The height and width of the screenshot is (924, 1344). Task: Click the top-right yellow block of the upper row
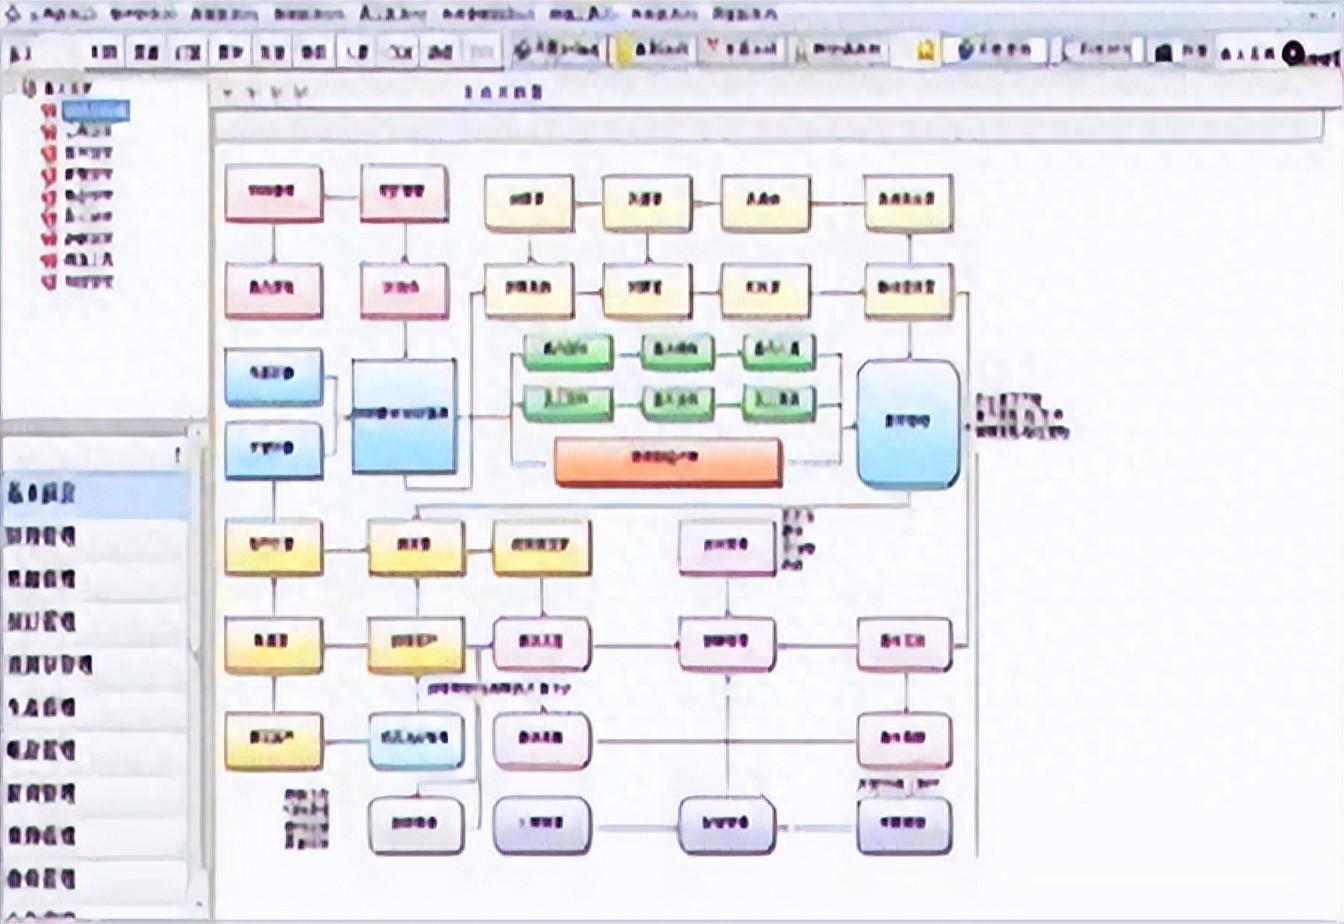[908, 202]
